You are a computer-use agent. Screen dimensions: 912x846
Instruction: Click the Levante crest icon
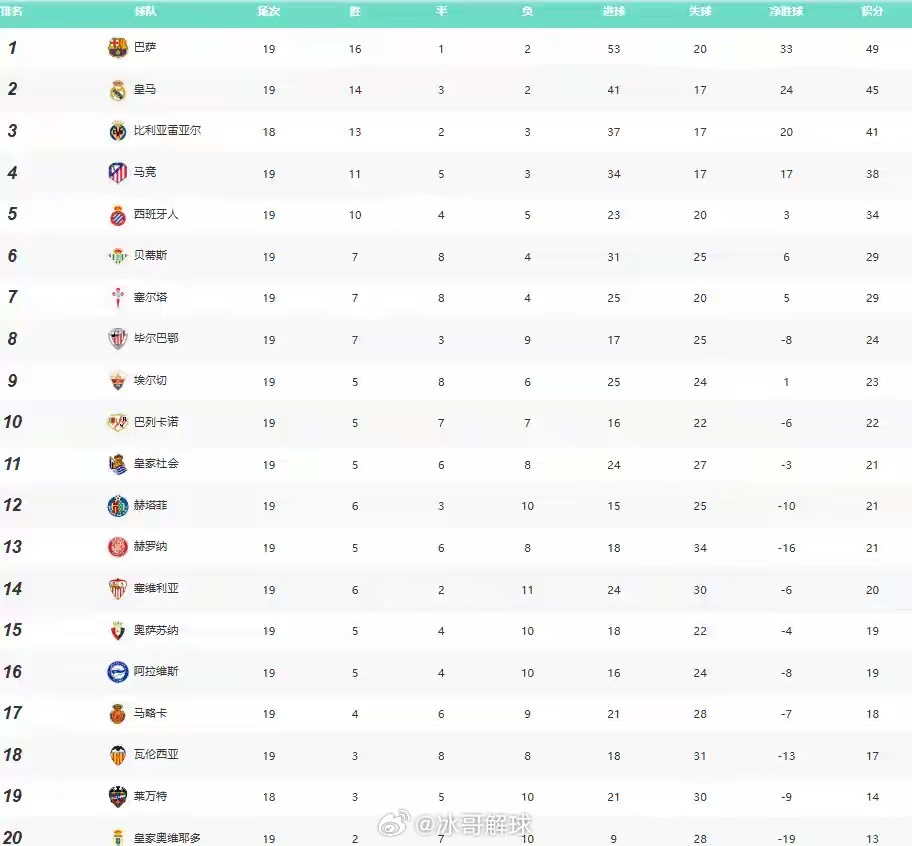click(x=117, y=797)
